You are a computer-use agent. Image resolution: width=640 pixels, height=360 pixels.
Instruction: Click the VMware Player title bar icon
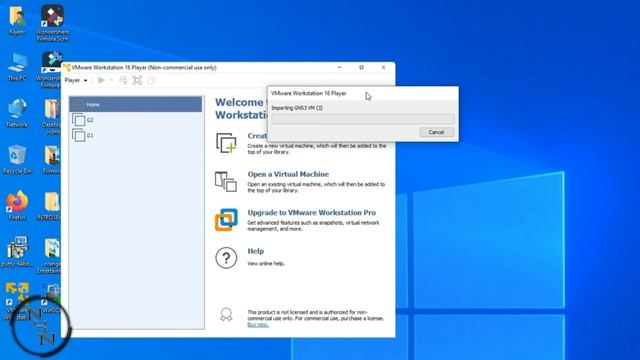(x=67, y=67)
